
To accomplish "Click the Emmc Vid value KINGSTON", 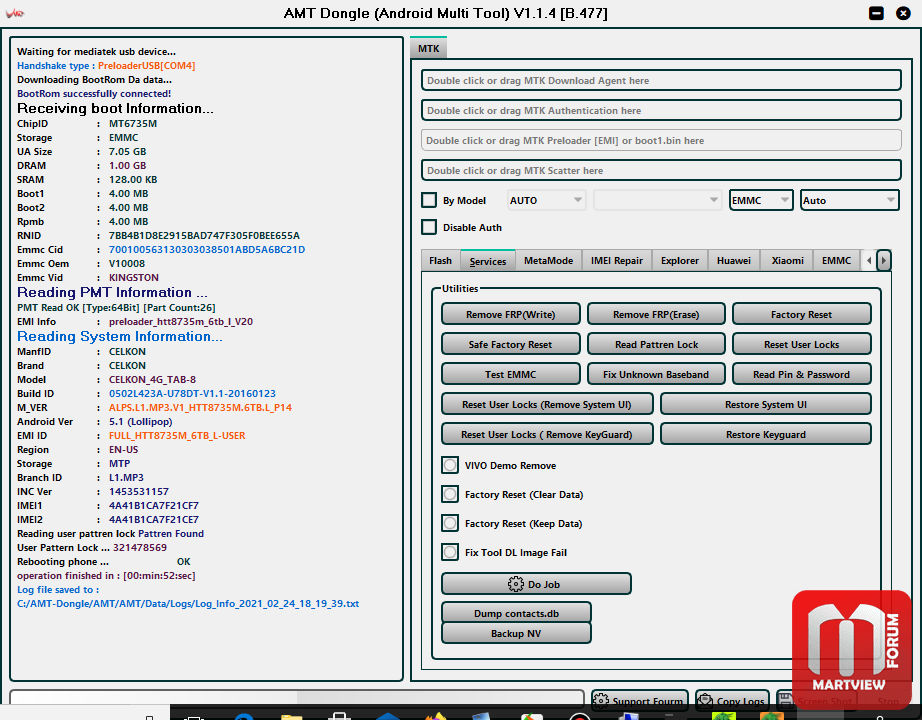I will 133,278.
